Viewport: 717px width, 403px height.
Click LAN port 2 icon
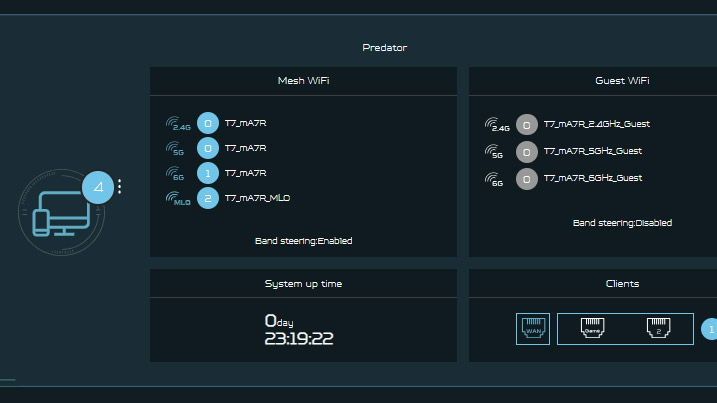658,329
